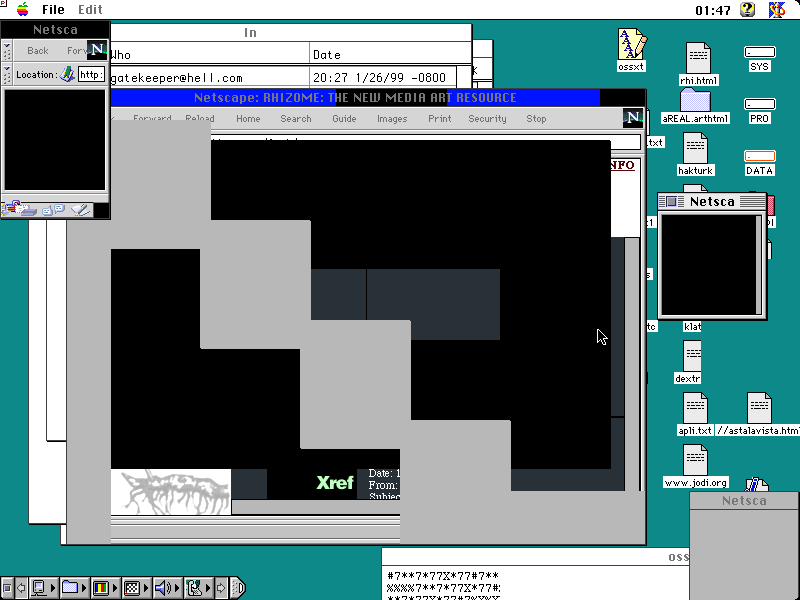Click the Security button in the Netscape toolbar
800x600 pixels.
[x=487, y=119]
